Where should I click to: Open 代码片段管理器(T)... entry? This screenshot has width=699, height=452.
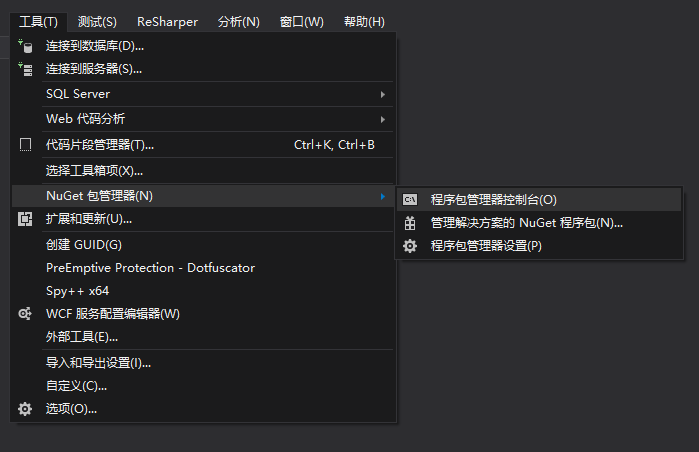(x=203, y=145)
